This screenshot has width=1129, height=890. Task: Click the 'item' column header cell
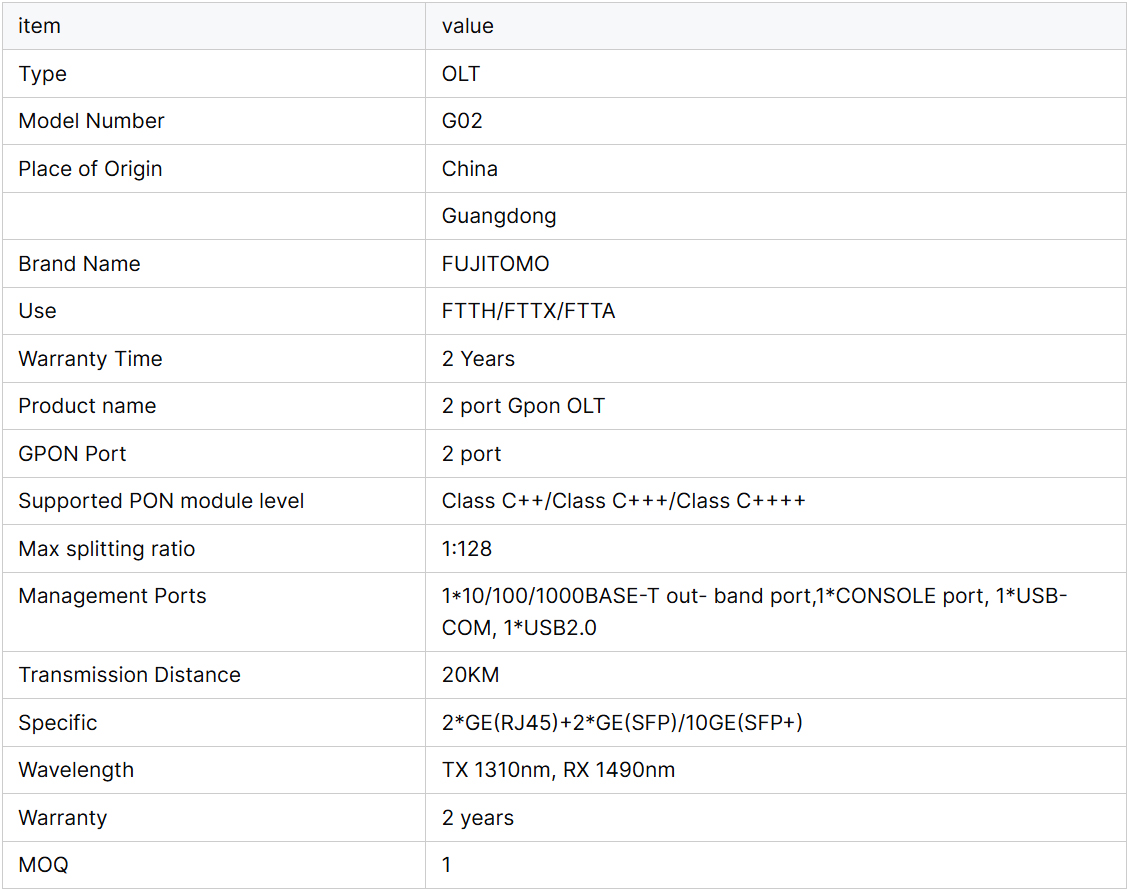point(40,26)
